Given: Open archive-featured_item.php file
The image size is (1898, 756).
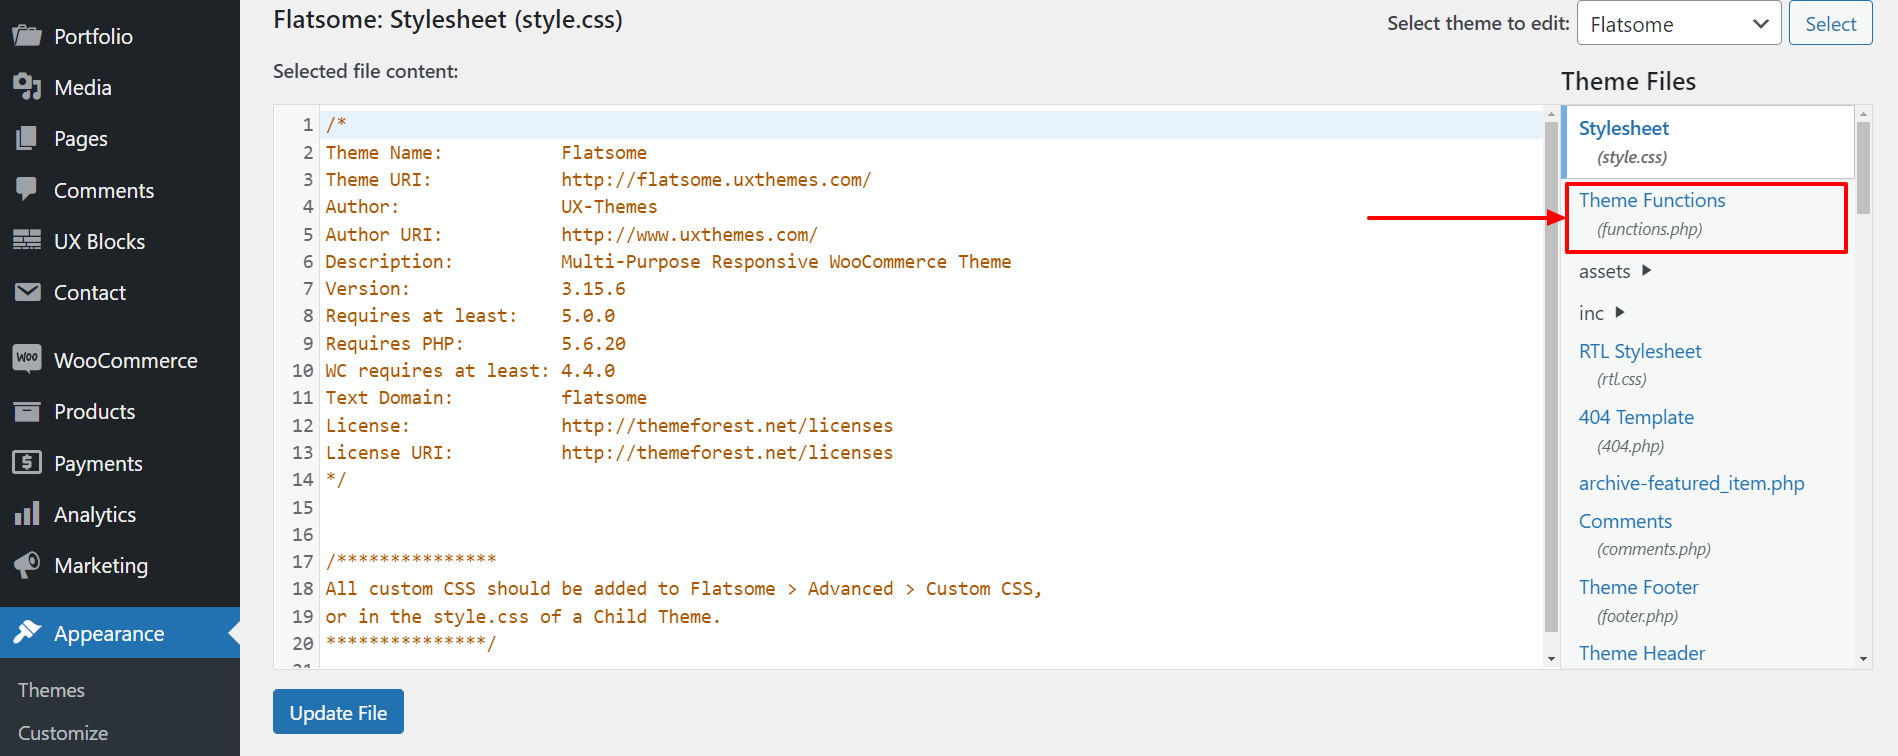Looking at the screenshot, I should [x=1692, y=483].
